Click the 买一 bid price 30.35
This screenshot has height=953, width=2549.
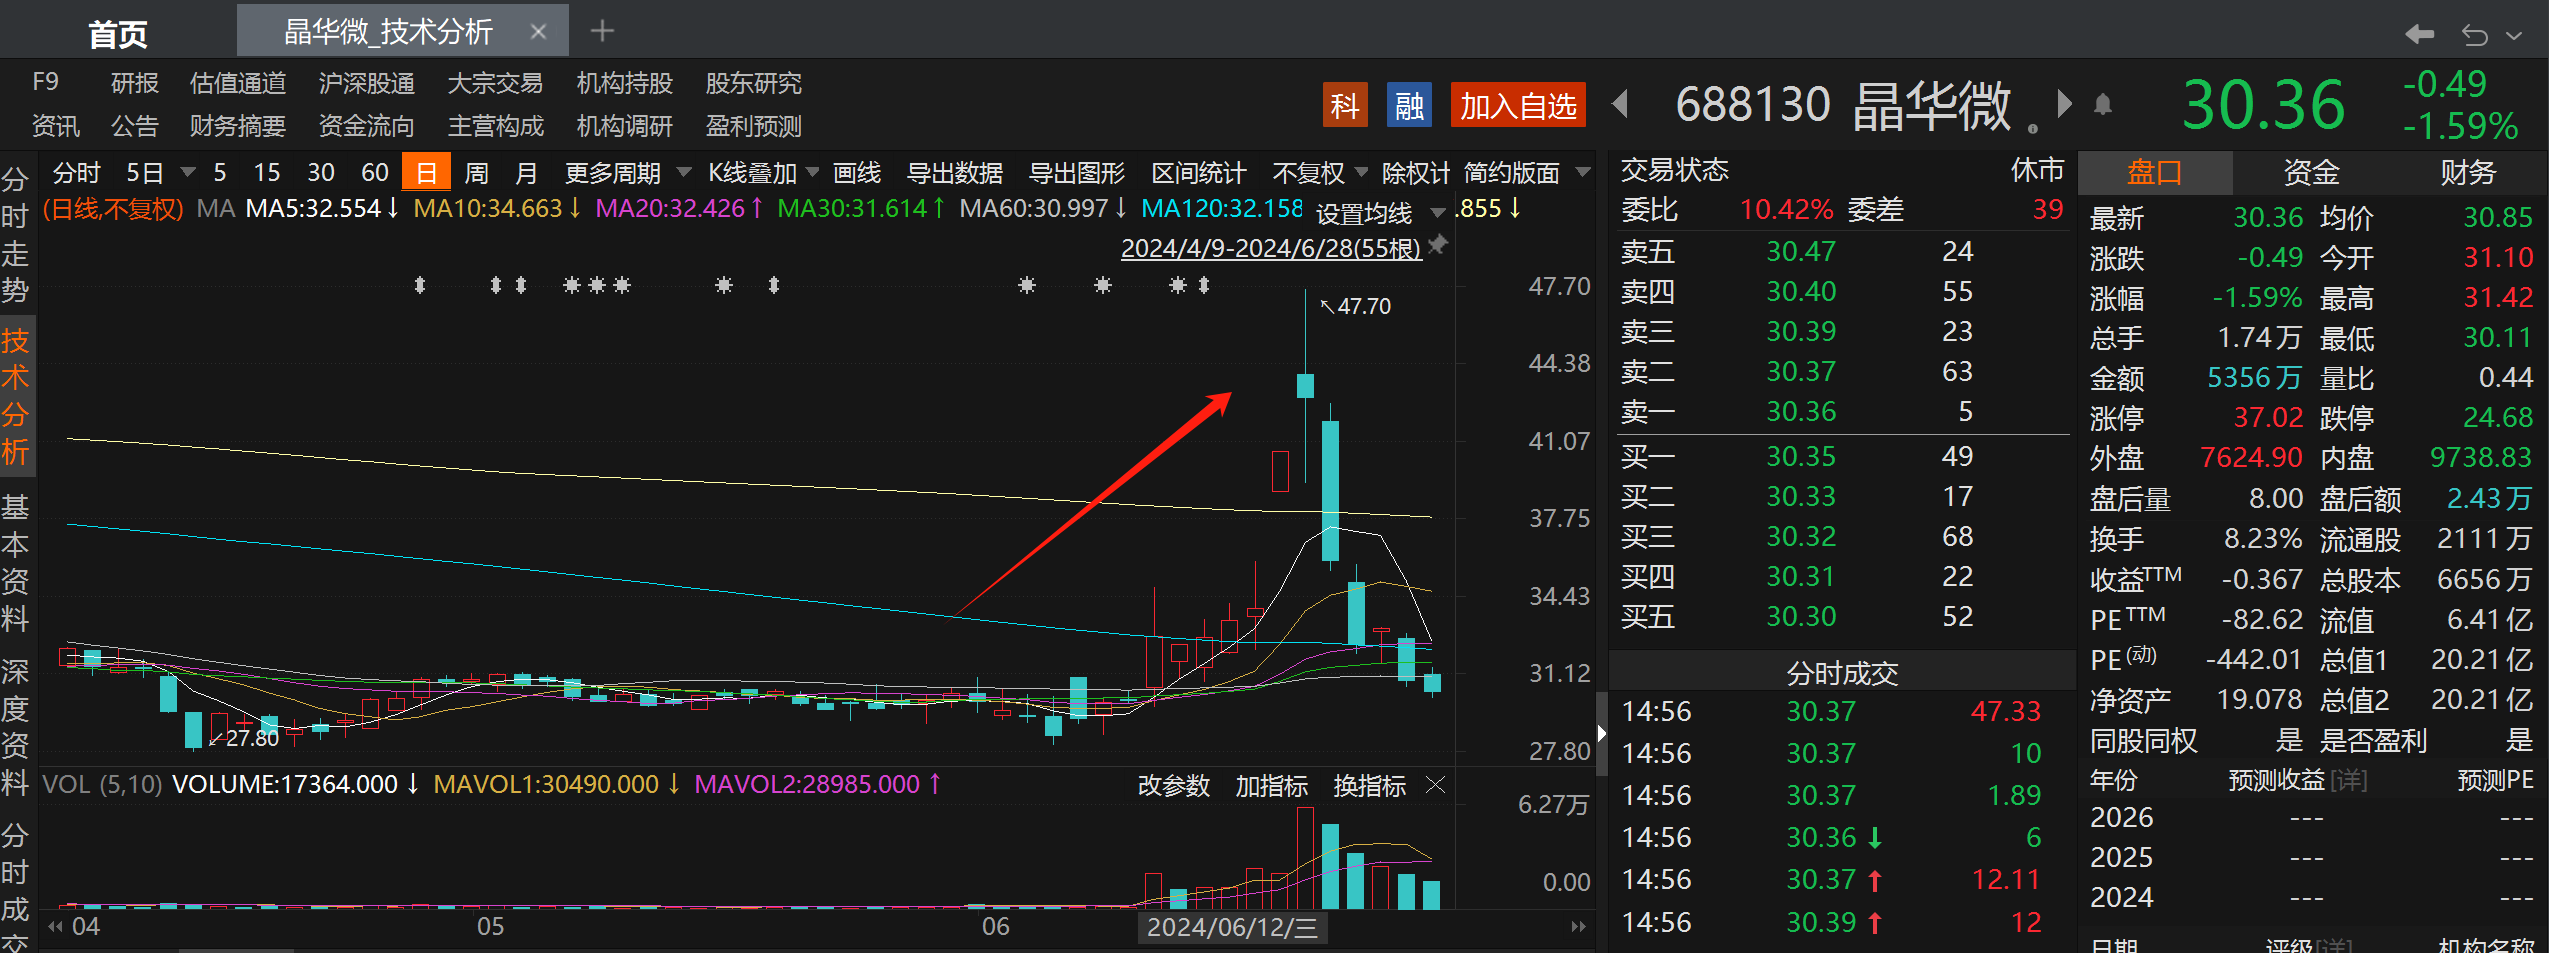point(1801,456)
